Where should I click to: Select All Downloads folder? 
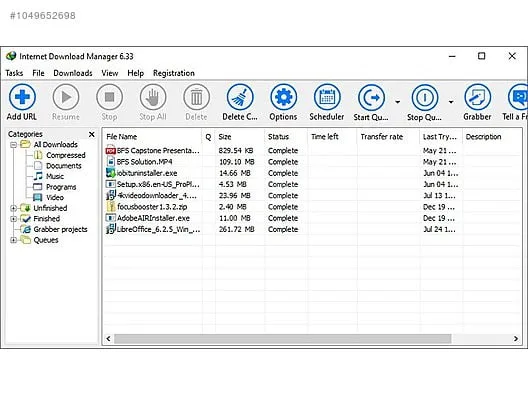click(x=56, y=145)
